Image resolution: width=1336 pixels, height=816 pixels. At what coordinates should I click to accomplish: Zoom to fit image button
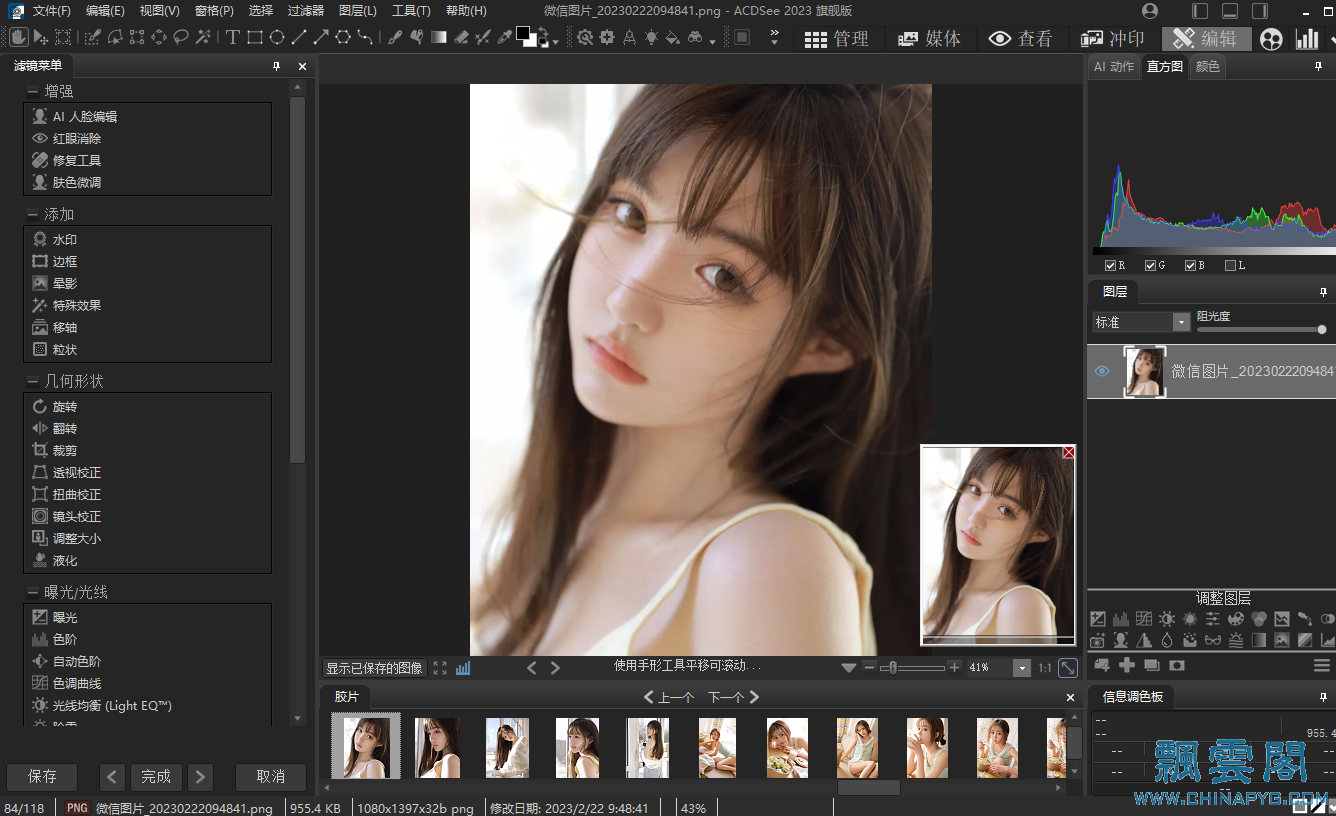1068,667
